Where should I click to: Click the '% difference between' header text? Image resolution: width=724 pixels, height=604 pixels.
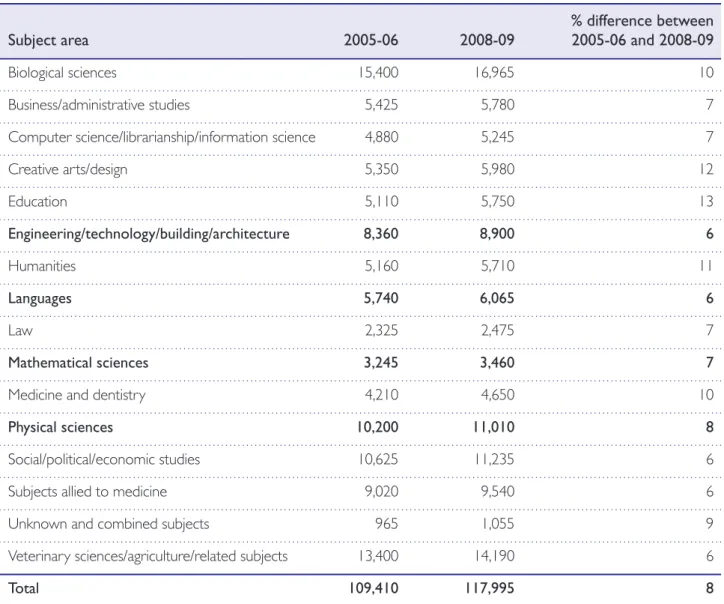coord(642,21)
